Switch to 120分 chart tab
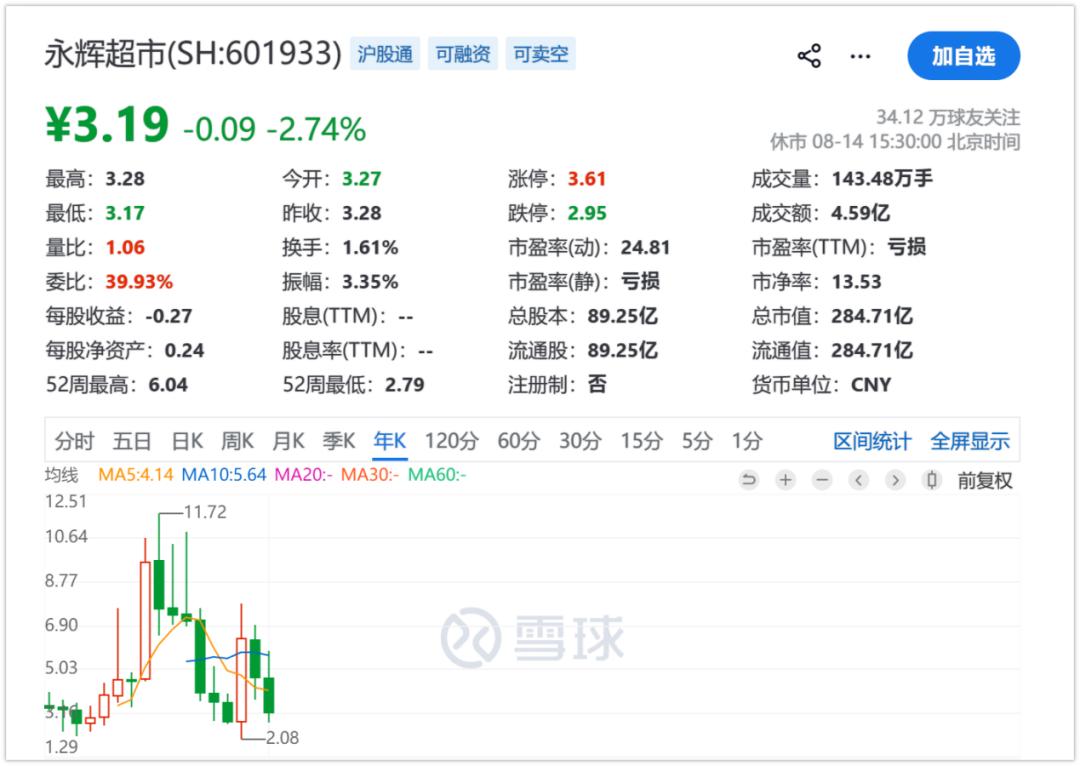 451,441
